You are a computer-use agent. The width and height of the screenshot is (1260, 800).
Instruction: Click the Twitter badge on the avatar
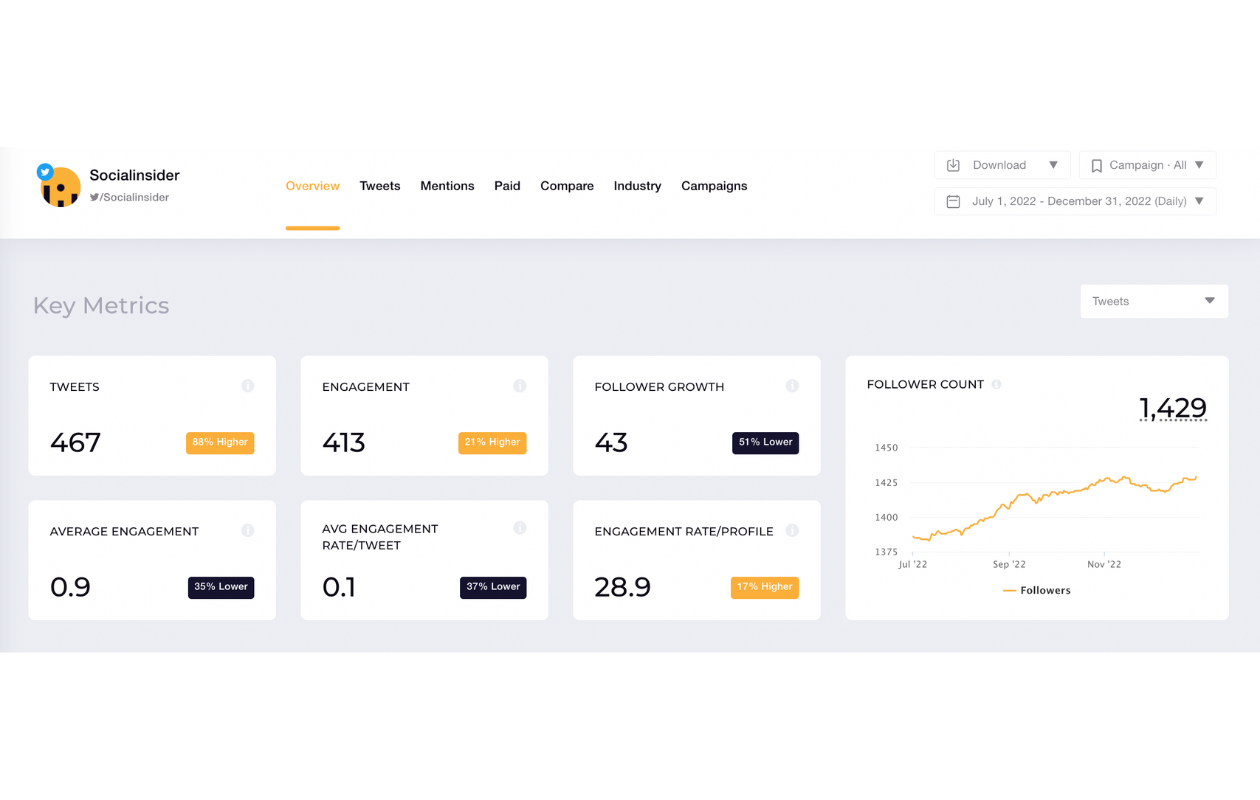pyautogui.click(x=45, y=172)
